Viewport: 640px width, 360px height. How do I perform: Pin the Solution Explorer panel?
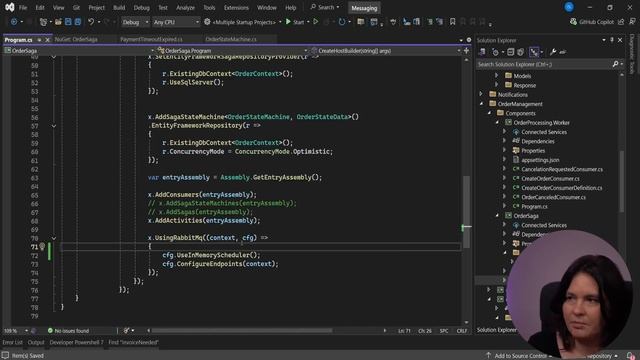point(612,40)
